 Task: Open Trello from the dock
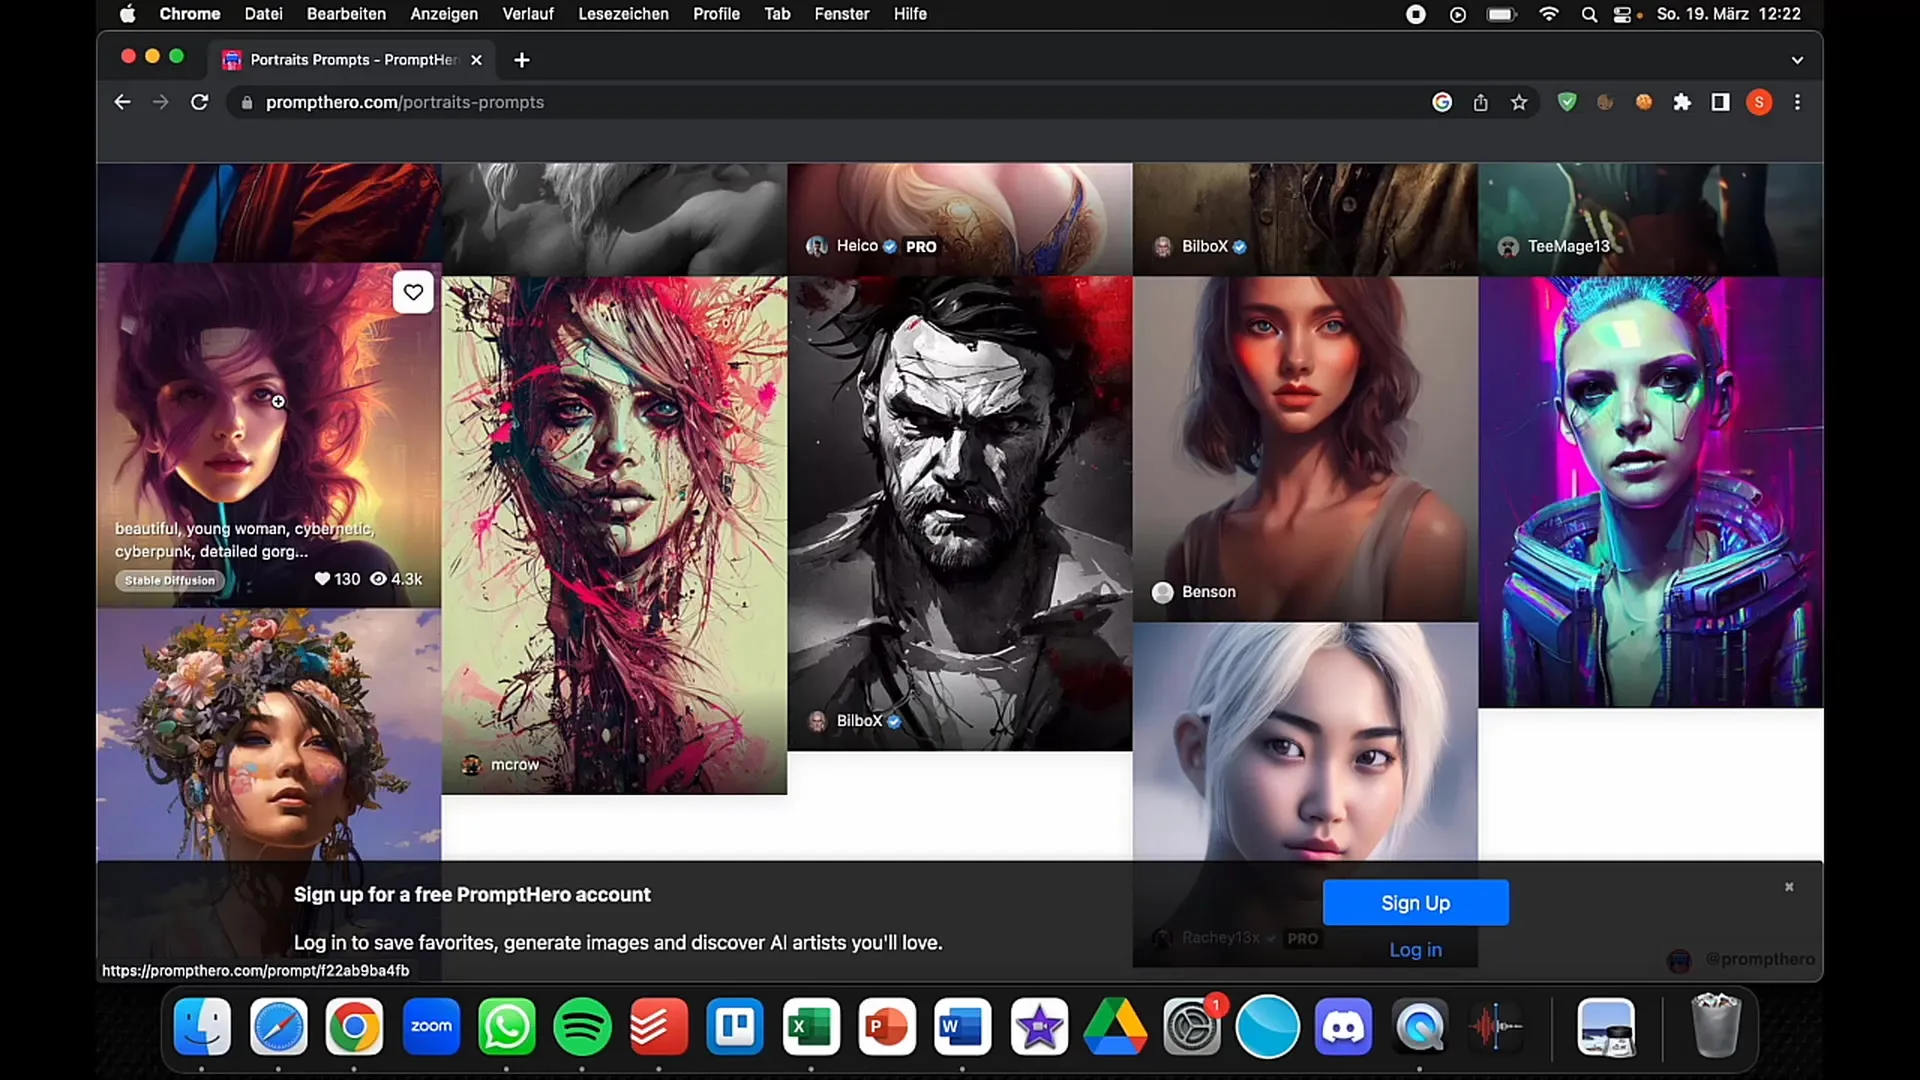(735, 1027)
